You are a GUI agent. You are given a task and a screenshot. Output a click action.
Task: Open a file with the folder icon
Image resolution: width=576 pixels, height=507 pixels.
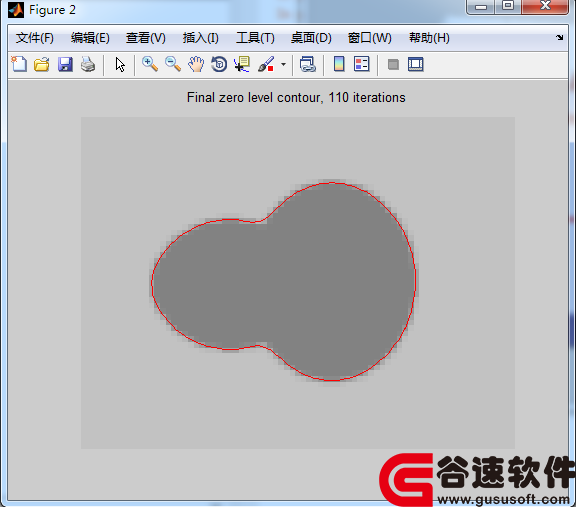[42, 64]
